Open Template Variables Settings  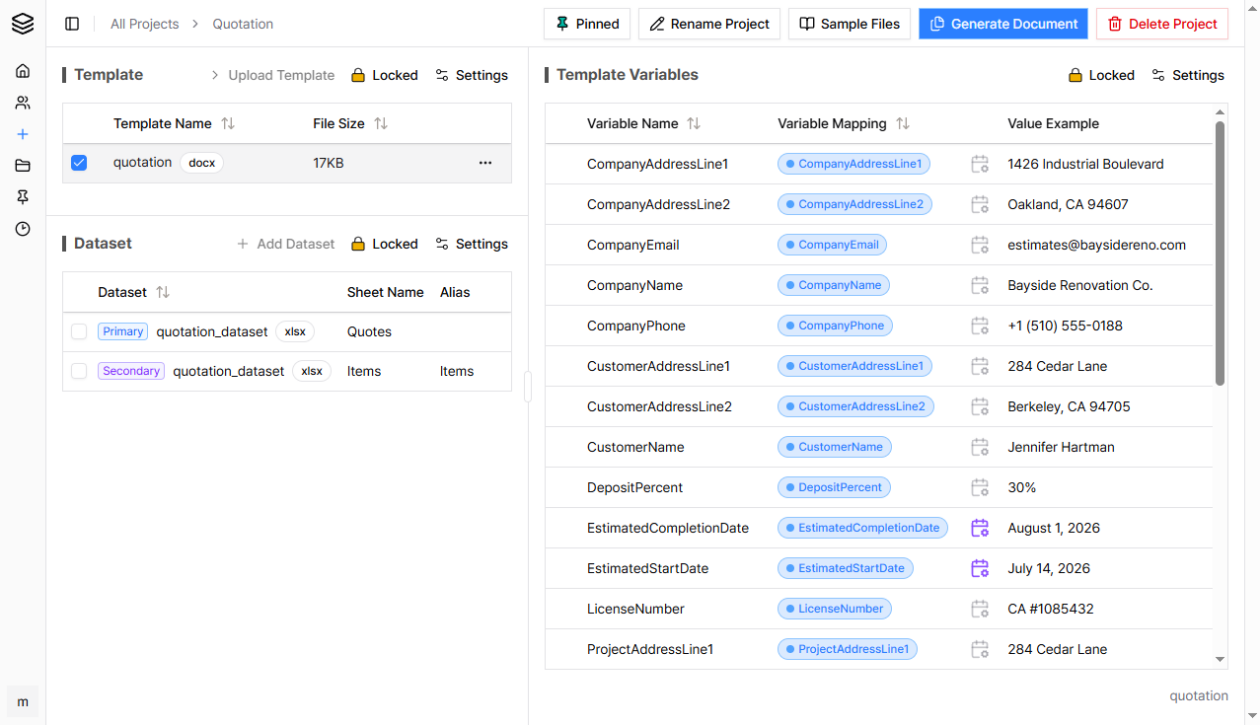click(x=1188, y=75)
